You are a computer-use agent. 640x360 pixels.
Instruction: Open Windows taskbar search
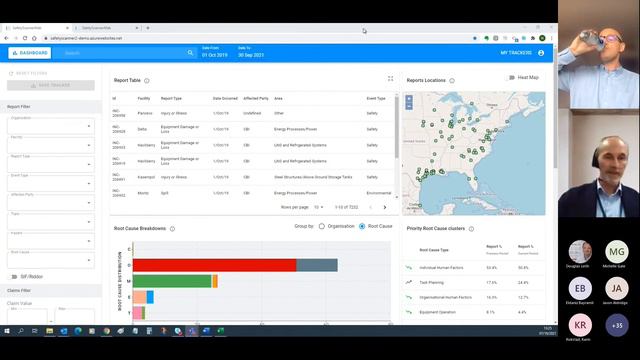[20, 331]
